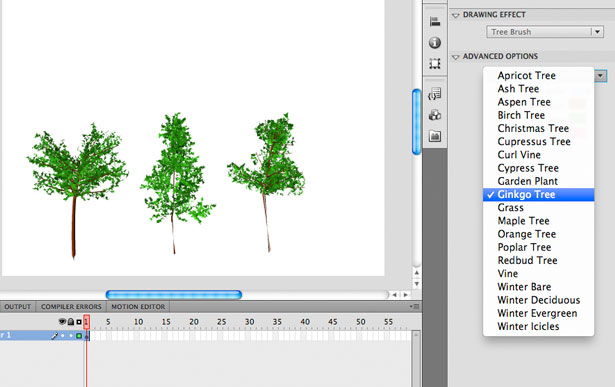
Task: Open the Code Snippets panel icon
Action: coord(435,94)
